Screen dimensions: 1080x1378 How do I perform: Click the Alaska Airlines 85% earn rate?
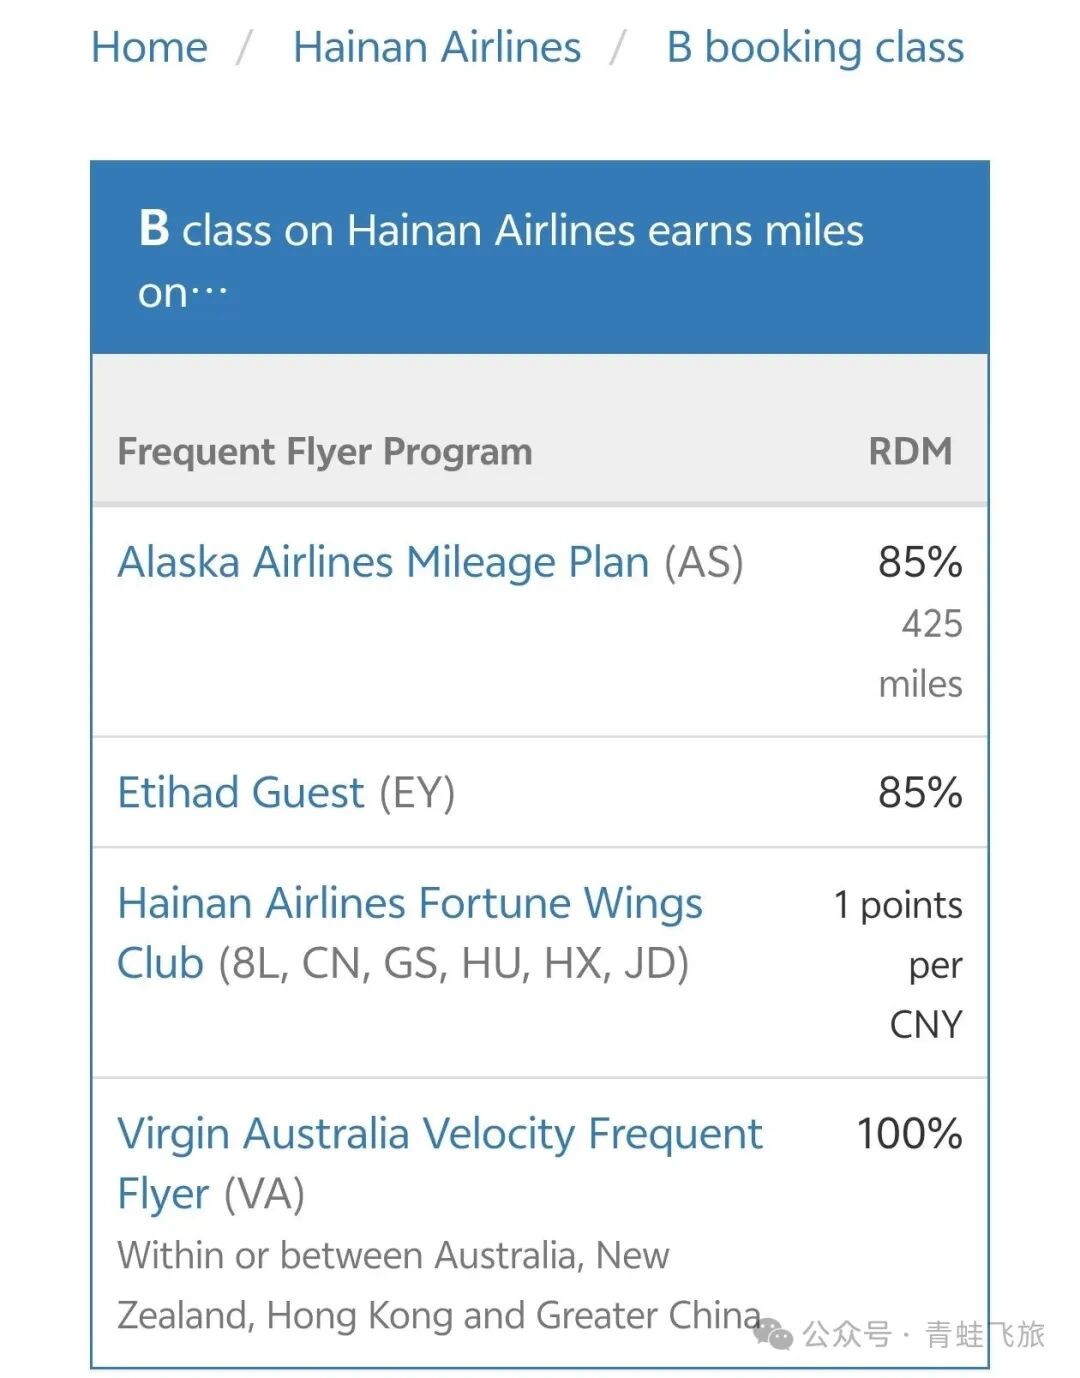tap(920, 562)
